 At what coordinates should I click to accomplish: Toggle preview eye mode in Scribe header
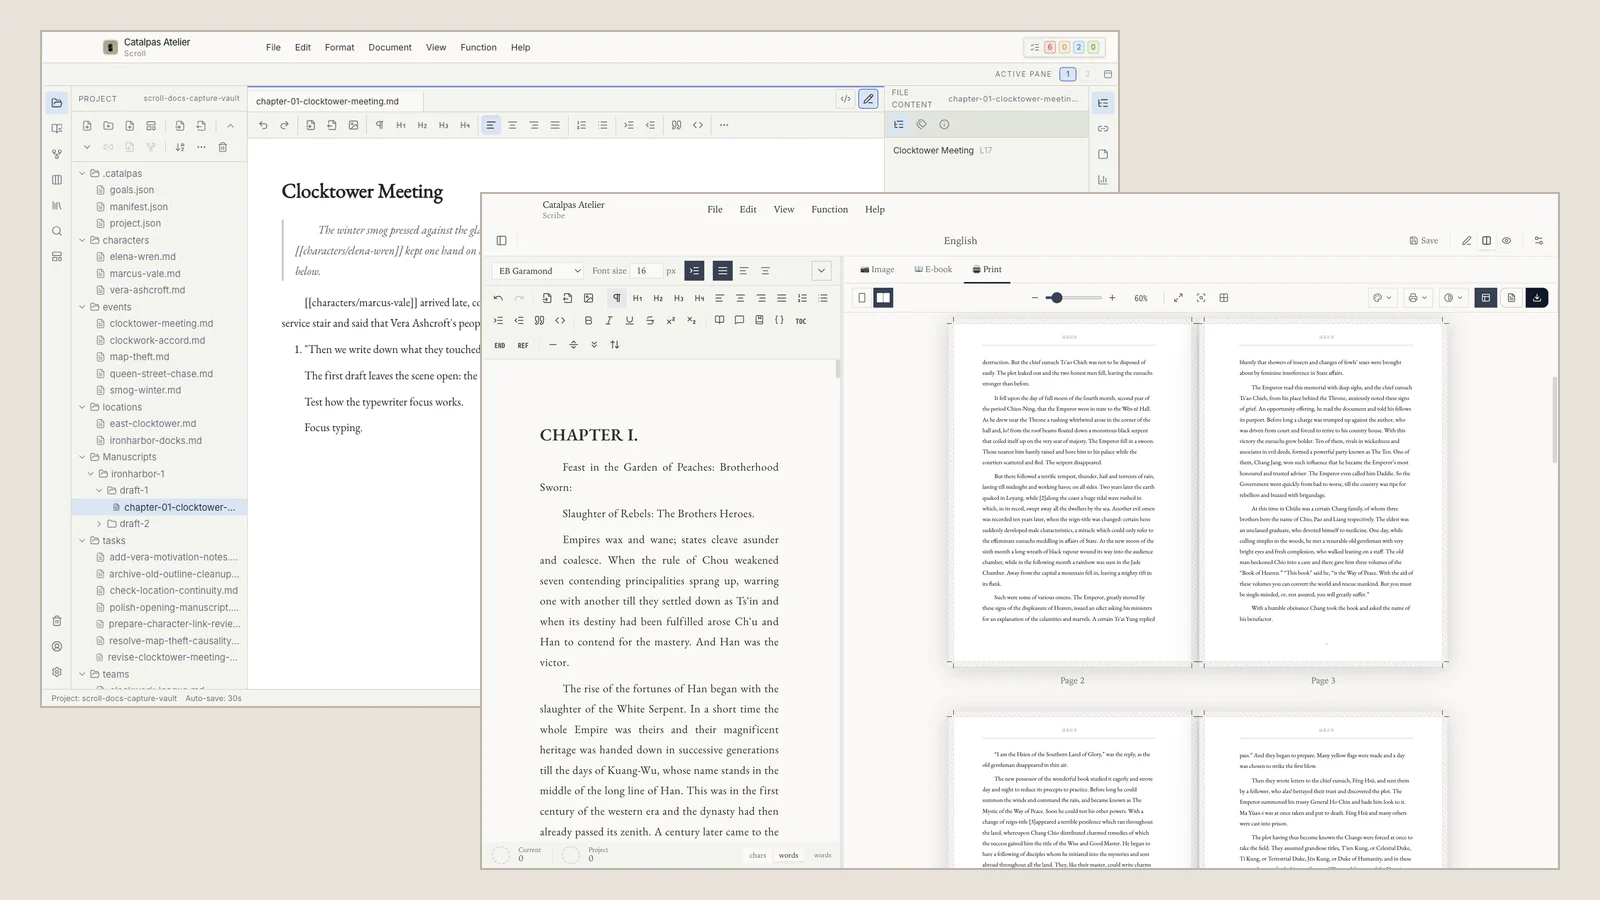[x=1506, y=241]
